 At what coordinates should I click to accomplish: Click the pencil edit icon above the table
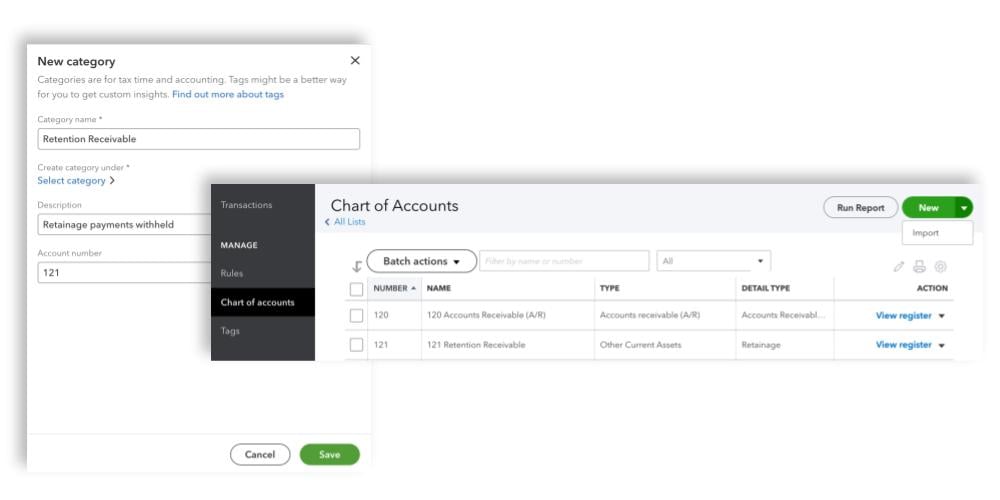[899, 267]
